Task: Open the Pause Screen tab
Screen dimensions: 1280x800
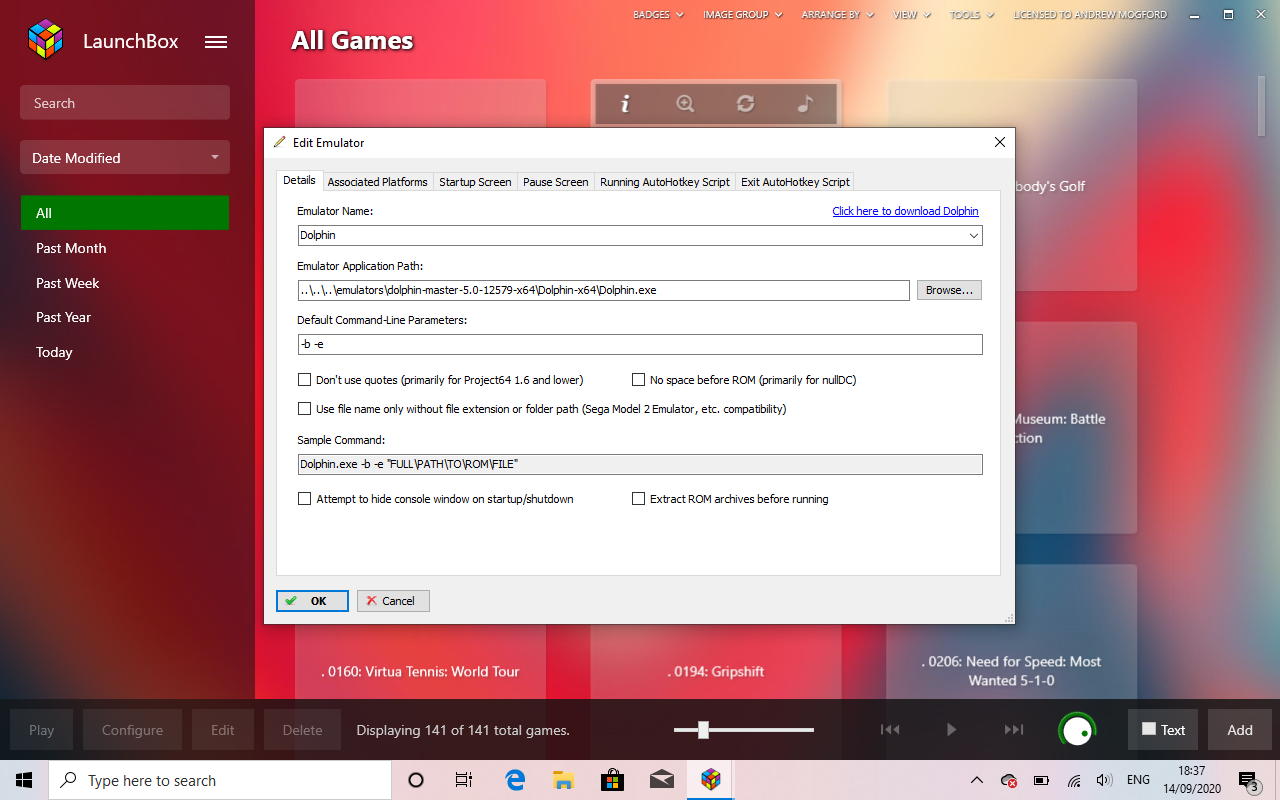Action: coord(556,182)
